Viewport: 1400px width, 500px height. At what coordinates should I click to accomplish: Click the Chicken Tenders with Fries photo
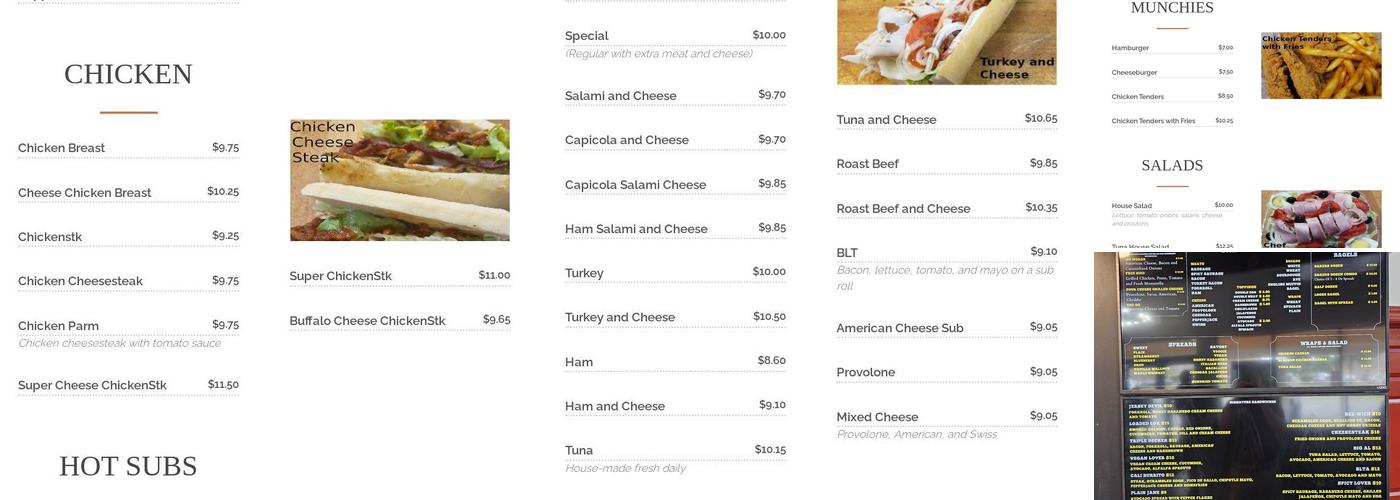(x=1320, y=65)
